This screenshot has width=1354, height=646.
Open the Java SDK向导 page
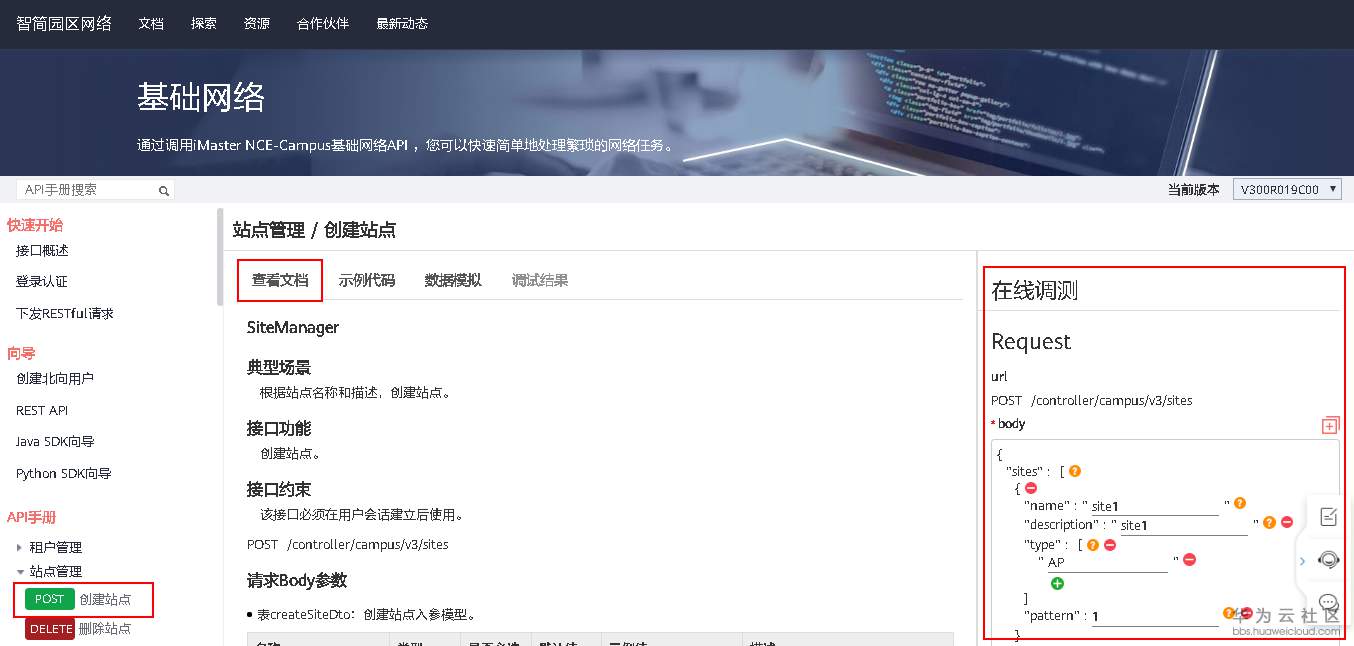(55, 441)
